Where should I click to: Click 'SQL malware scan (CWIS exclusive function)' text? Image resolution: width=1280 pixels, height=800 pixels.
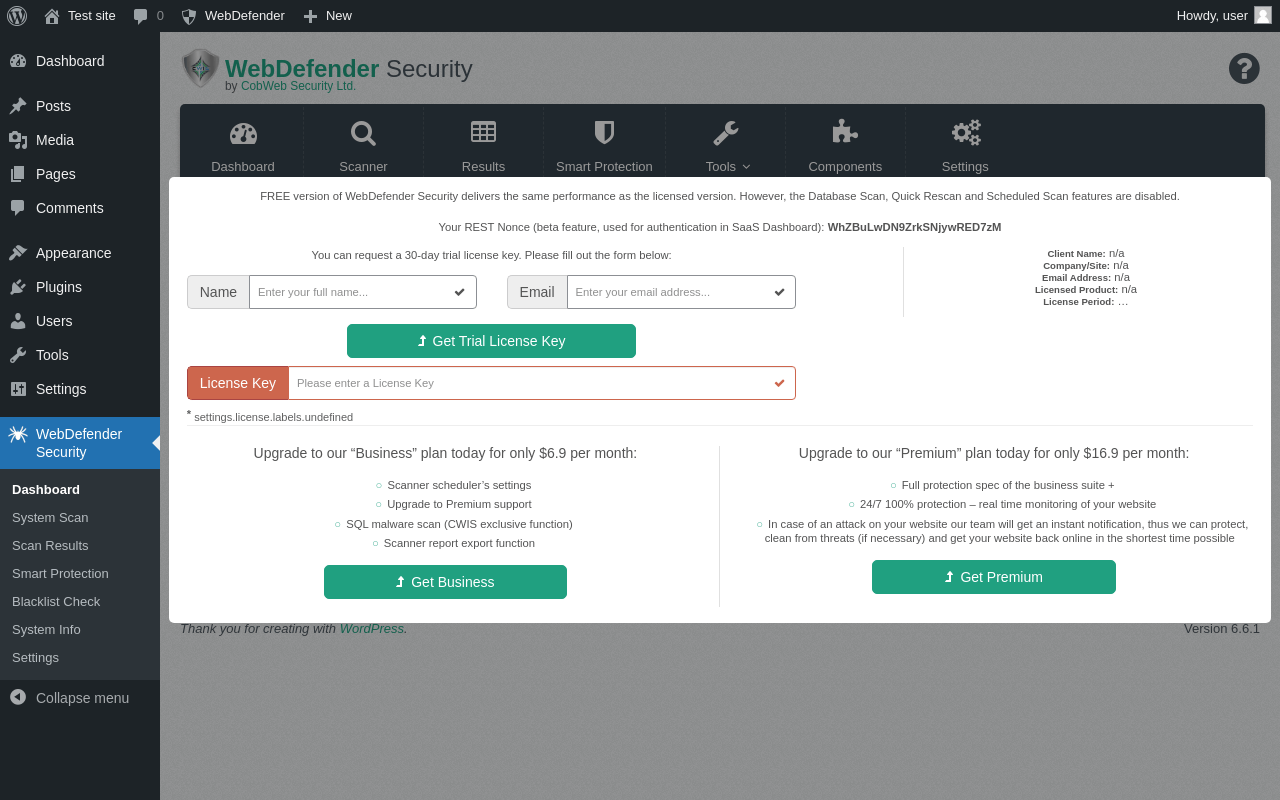coord(459,524)
